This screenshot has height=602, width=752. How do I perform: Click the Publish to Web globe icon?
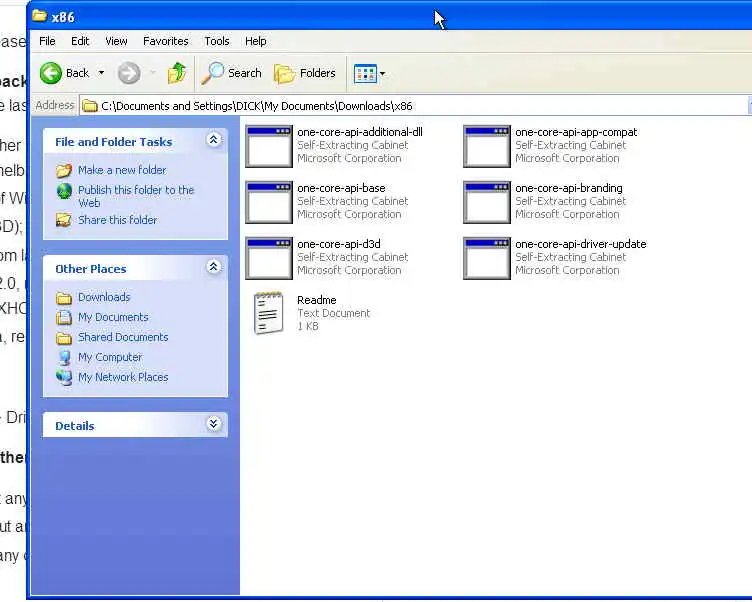coord(64,191)
